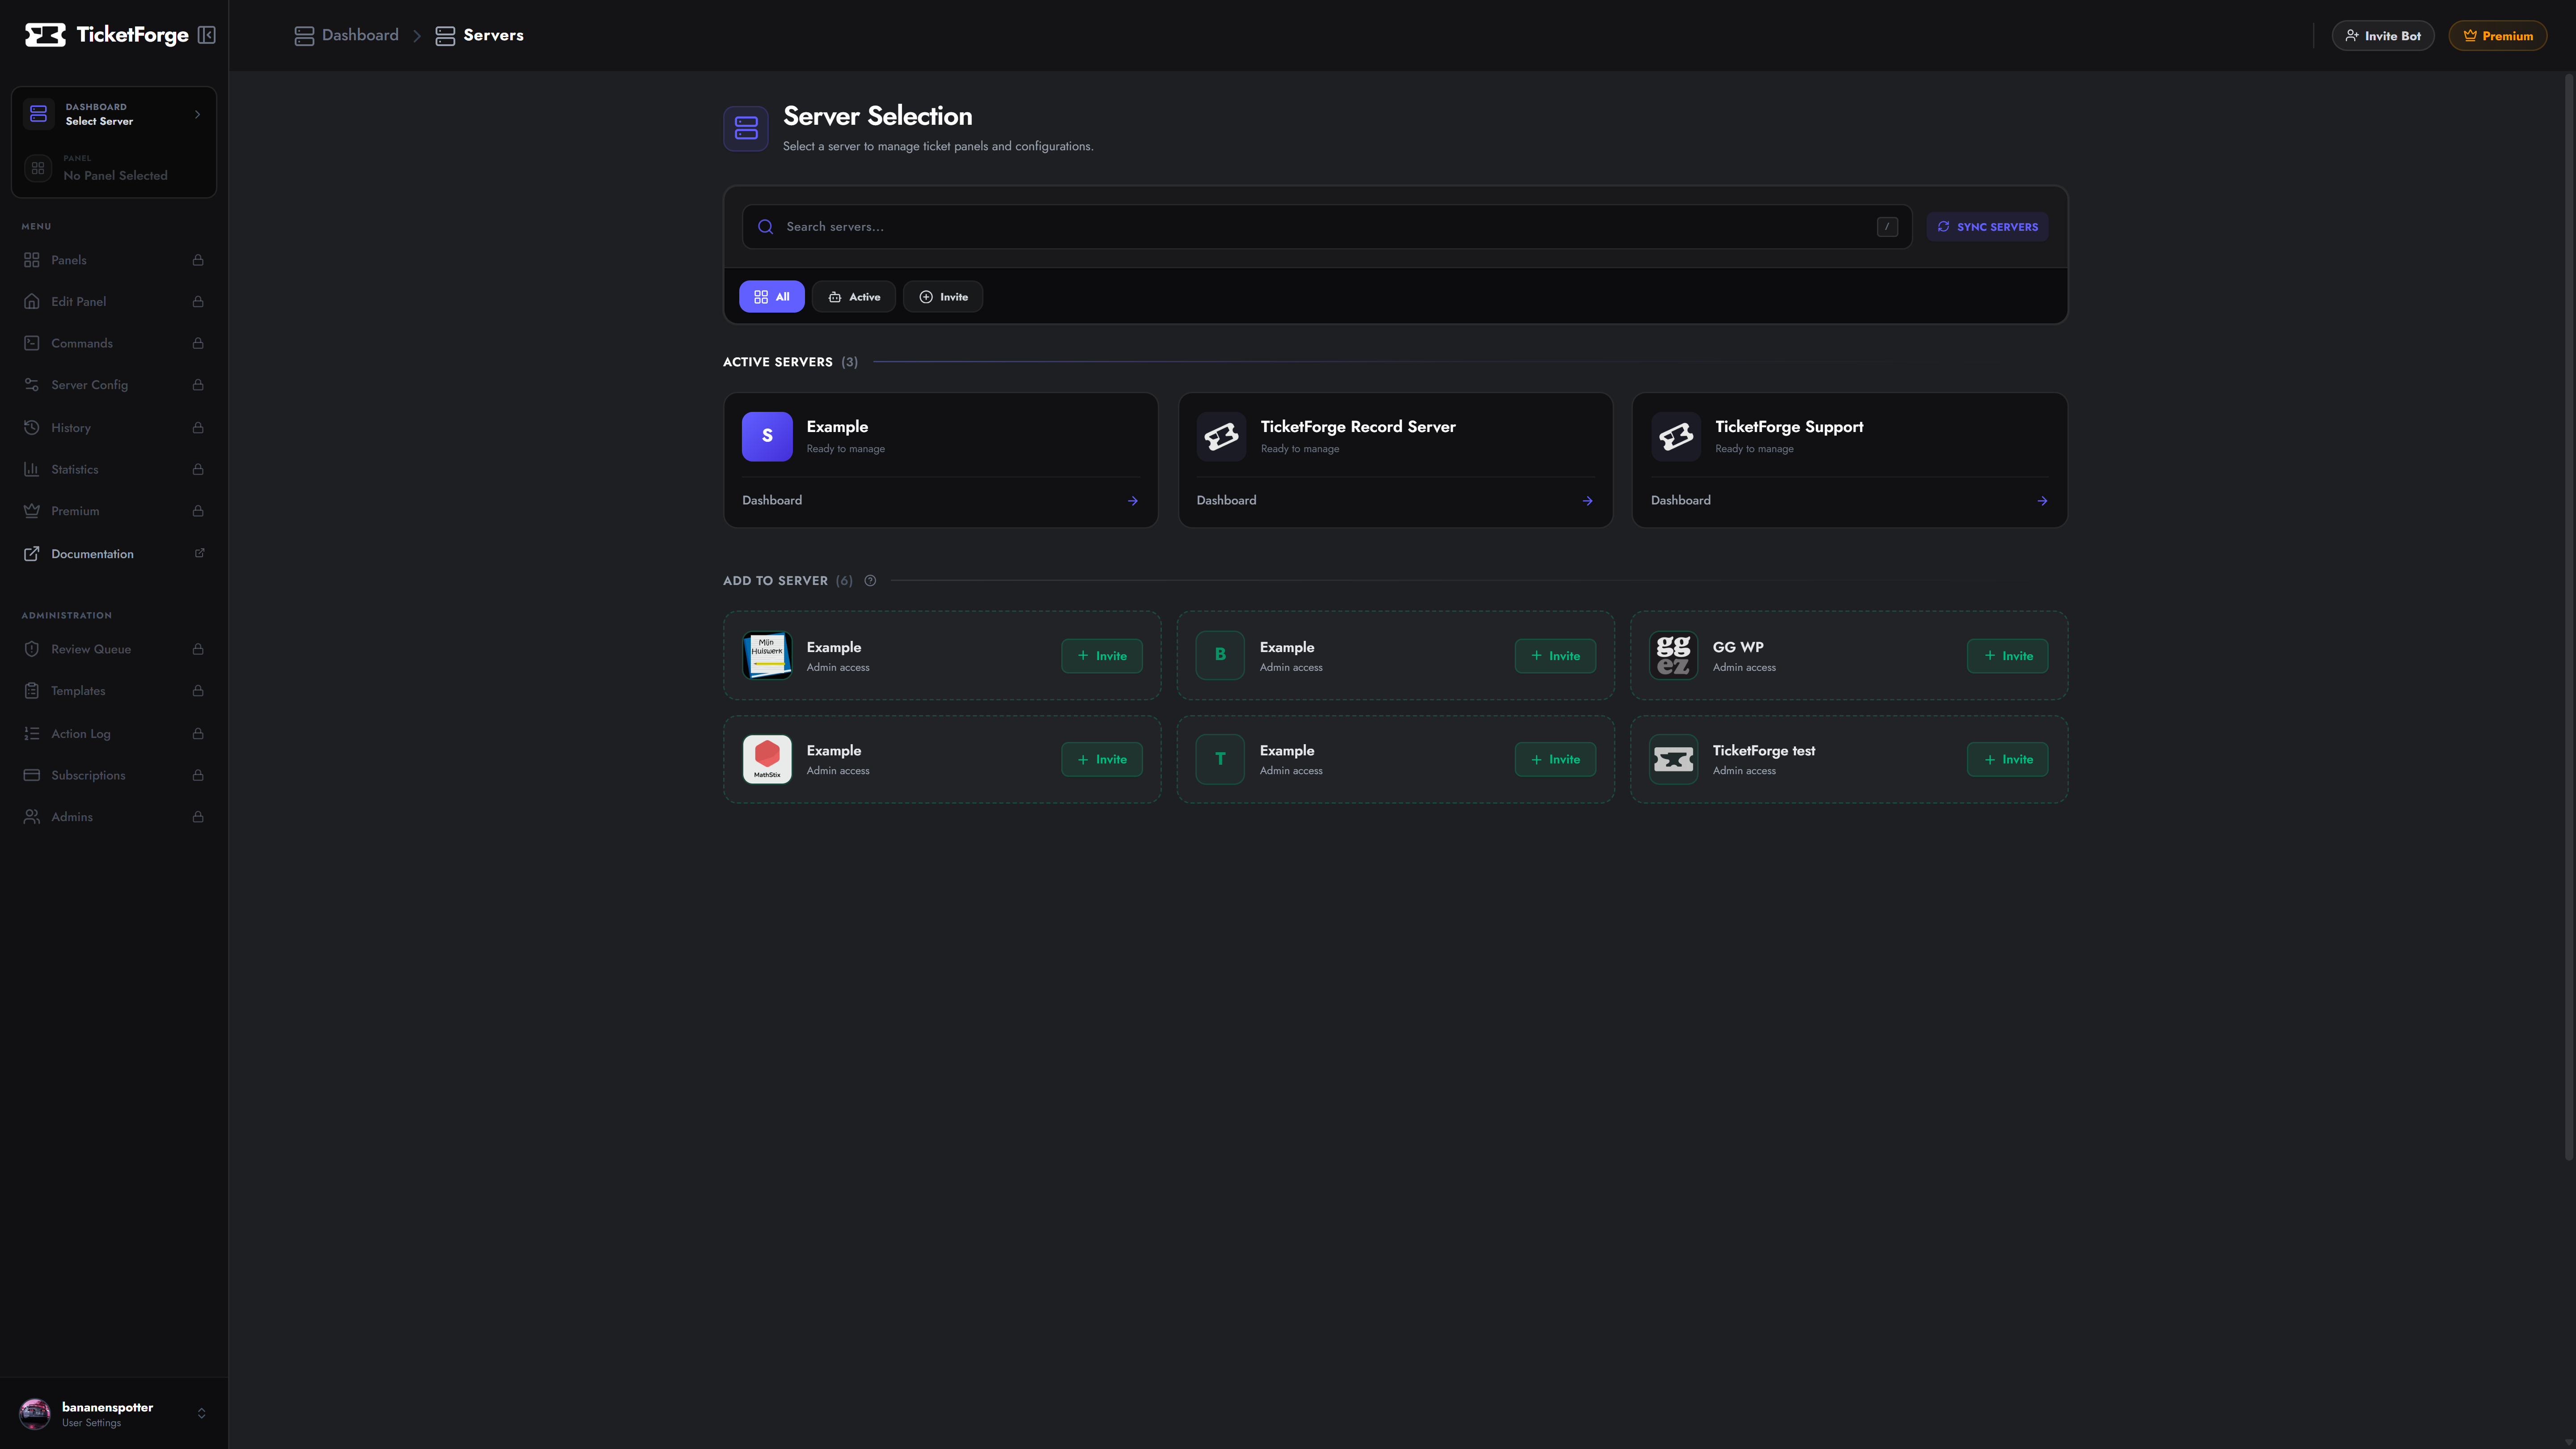Click the arrow on TicketForge Record Server card
Viewport: 2576px width, 1449px height.
1588,501
